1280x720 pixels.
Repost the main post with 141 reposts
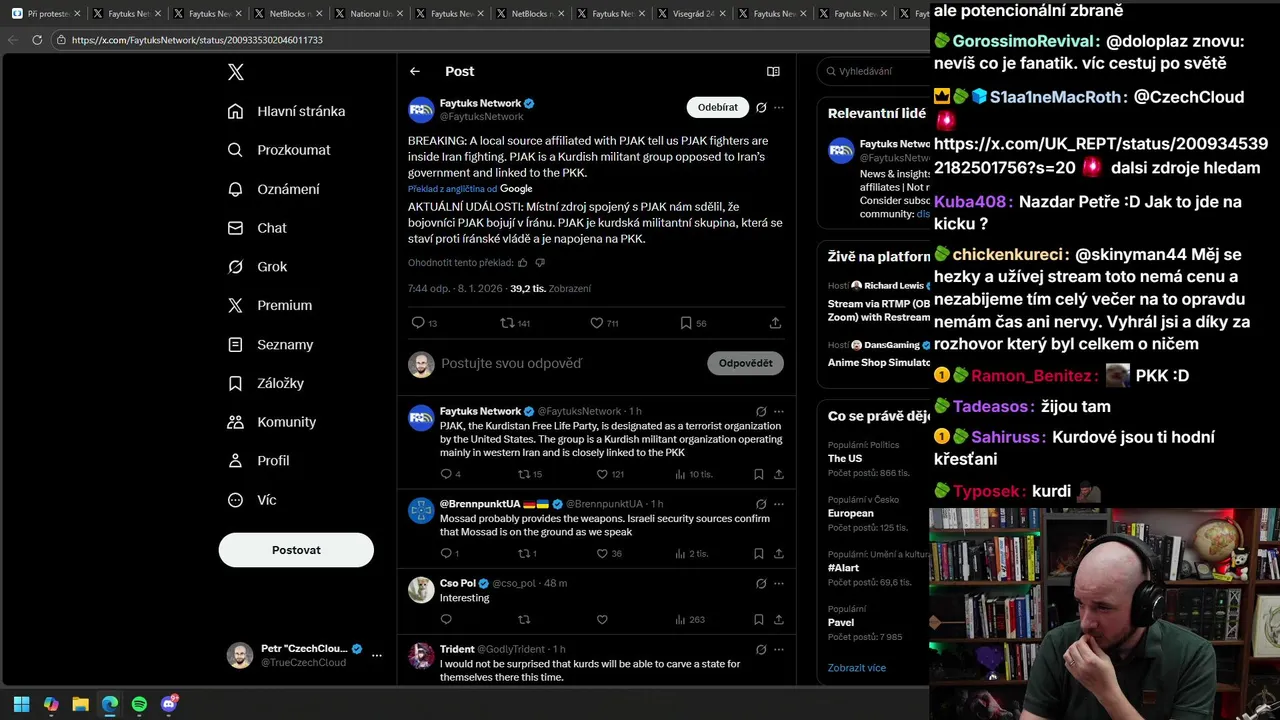tap(515, 323)
